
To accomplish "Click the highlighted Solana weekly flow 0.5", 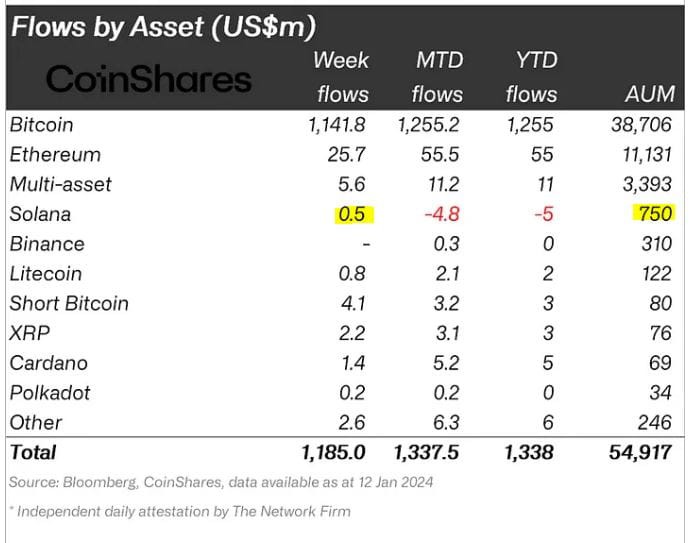I will coord(354,215).
